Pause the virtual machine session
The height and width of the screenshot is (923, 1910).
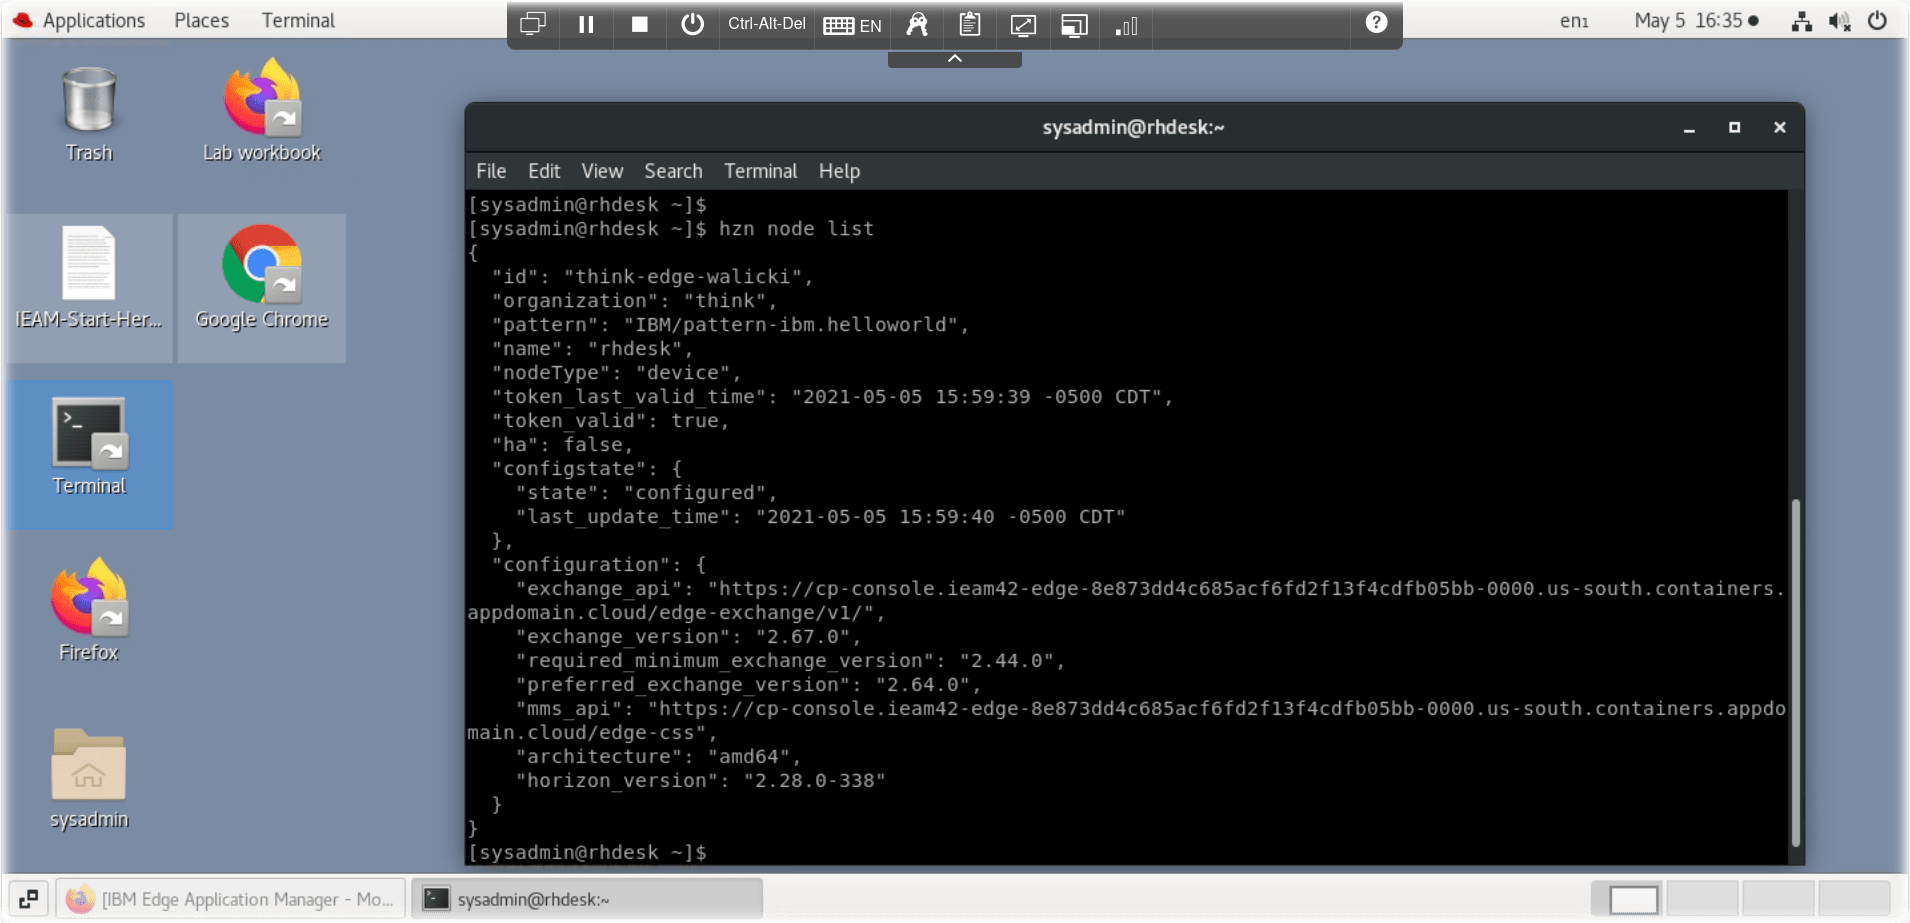click(586, 24)
